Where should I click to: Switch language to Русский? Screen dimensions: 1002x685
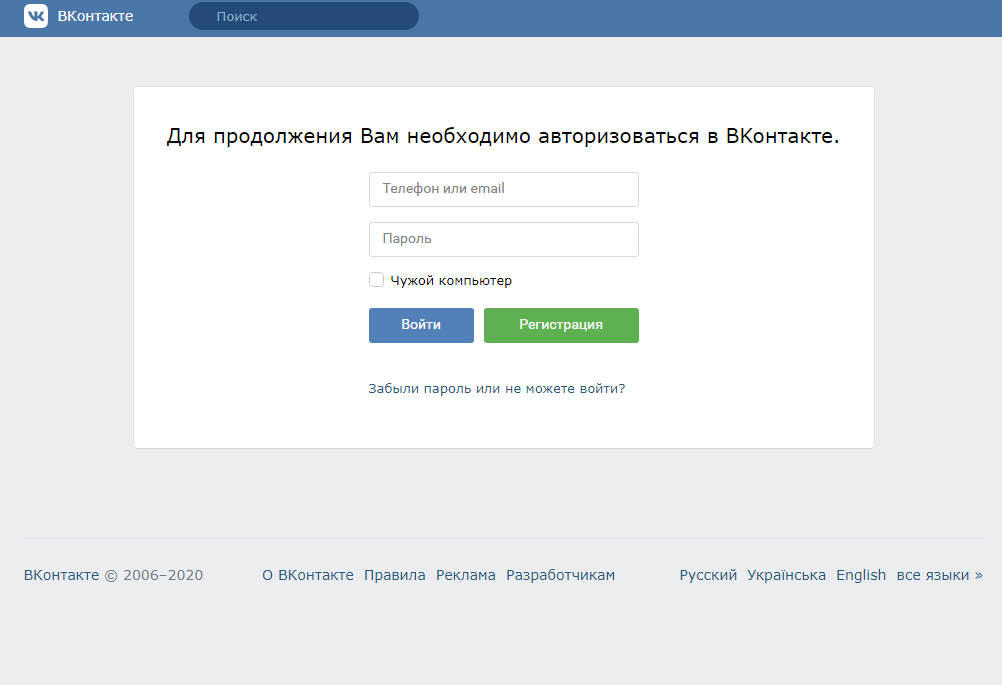tap(708, 575)
